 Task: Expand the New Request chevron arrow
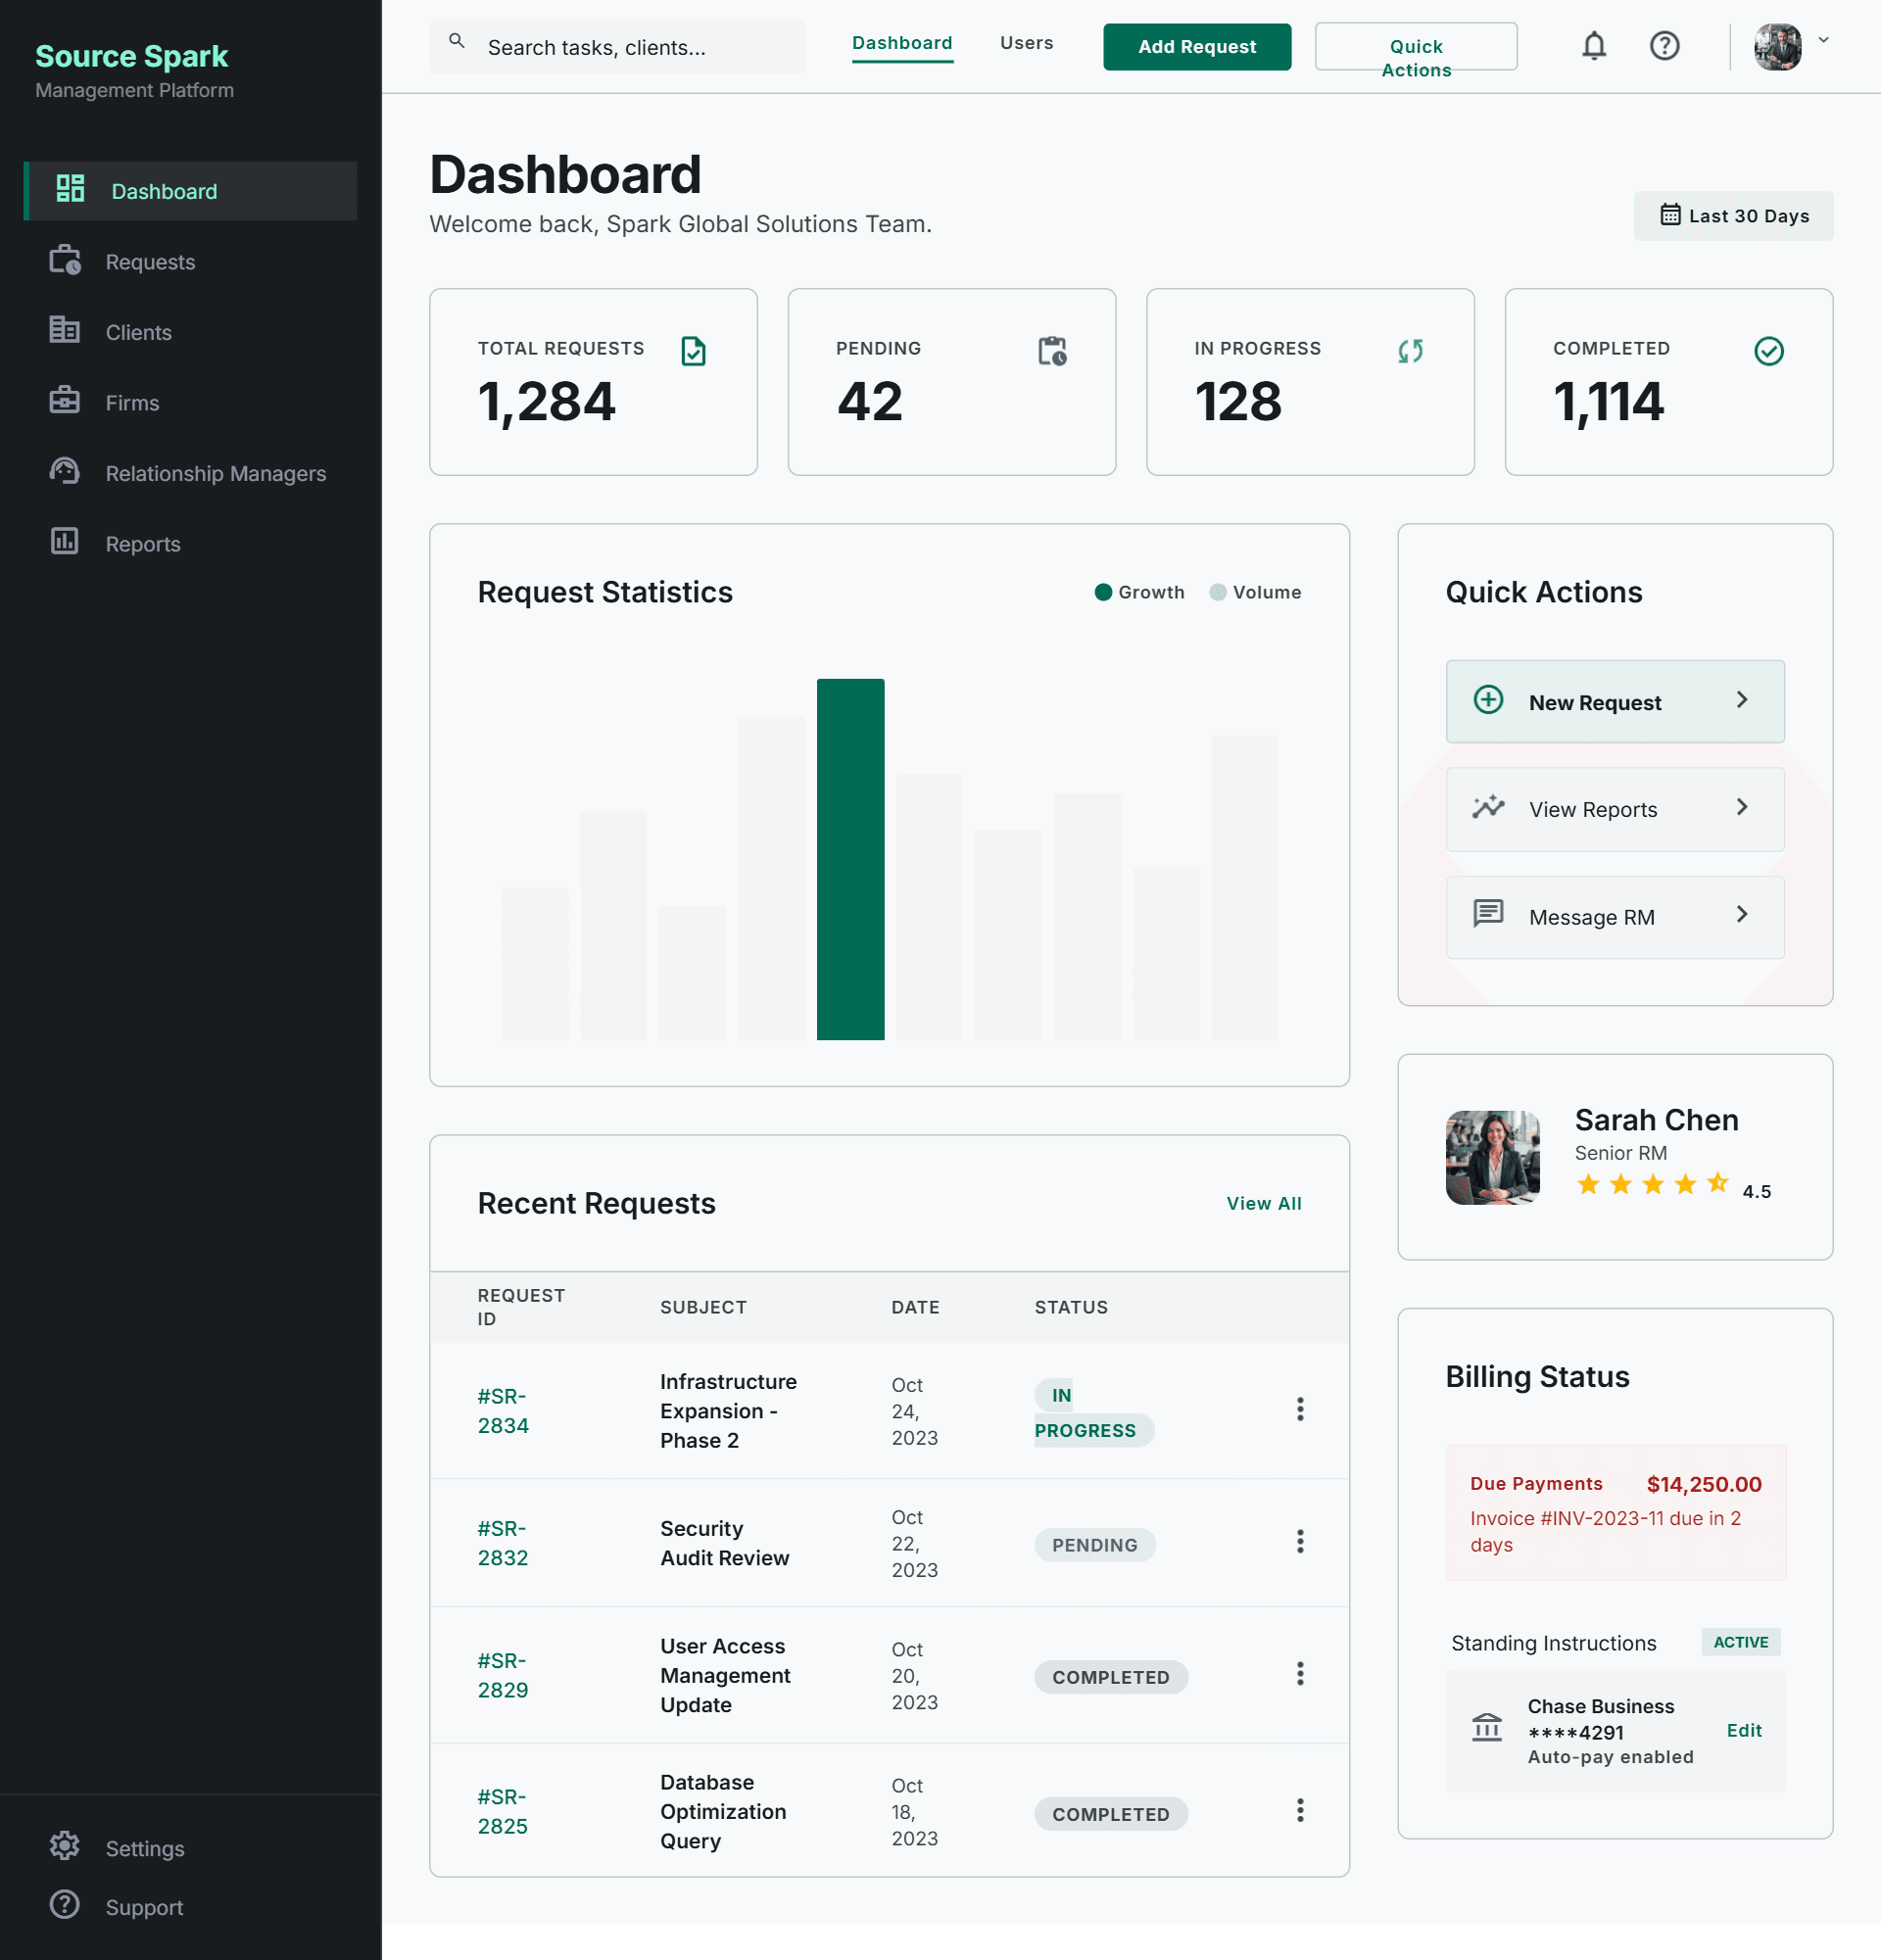(x=1742, y=700)
